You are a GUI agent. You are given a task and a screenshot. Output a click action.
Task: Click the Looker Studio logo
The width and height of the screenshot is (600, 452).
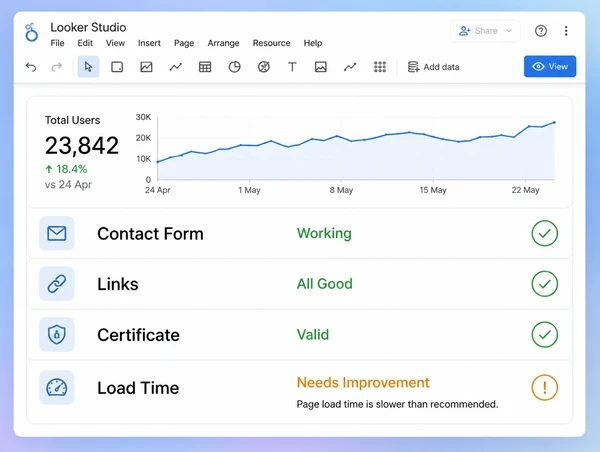pos(31,32)
